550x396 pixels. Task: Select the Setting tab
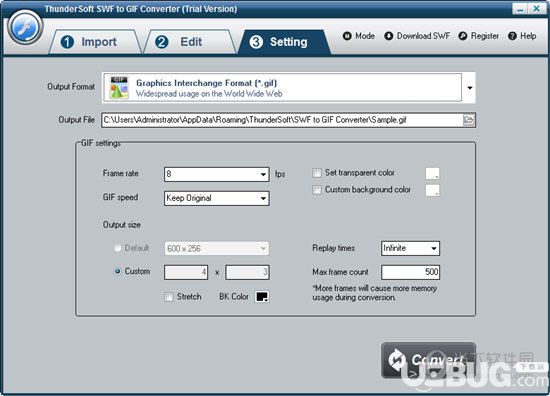click(x=284, y=42)
